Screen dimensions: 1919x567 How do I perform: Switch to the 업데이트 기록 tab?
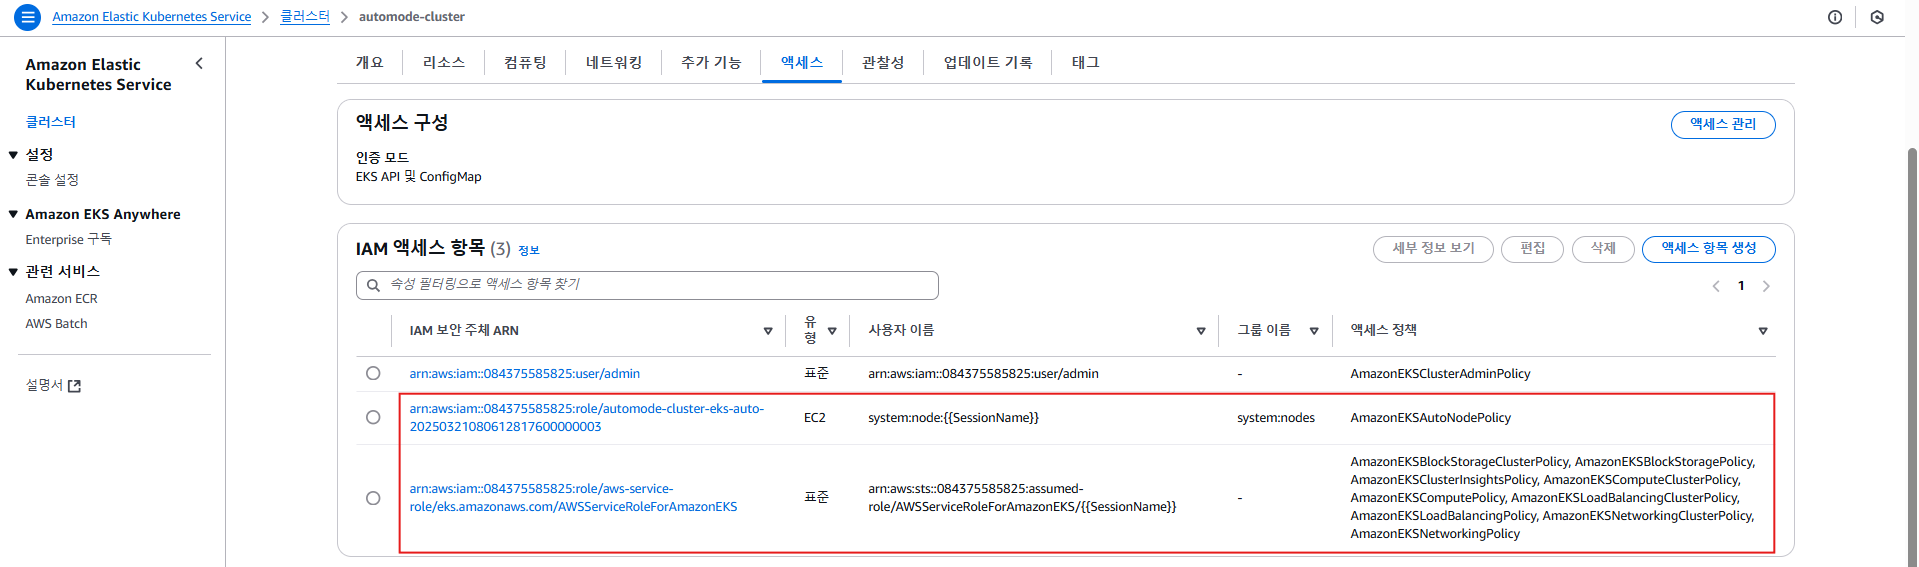tap(988, 62)
